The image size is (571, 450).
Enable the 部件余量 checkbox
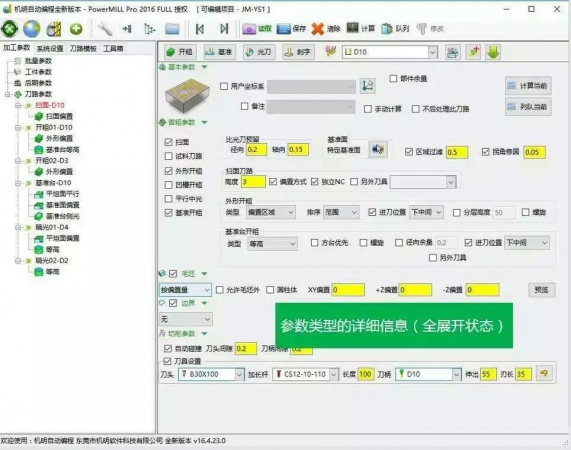(393, 78)
